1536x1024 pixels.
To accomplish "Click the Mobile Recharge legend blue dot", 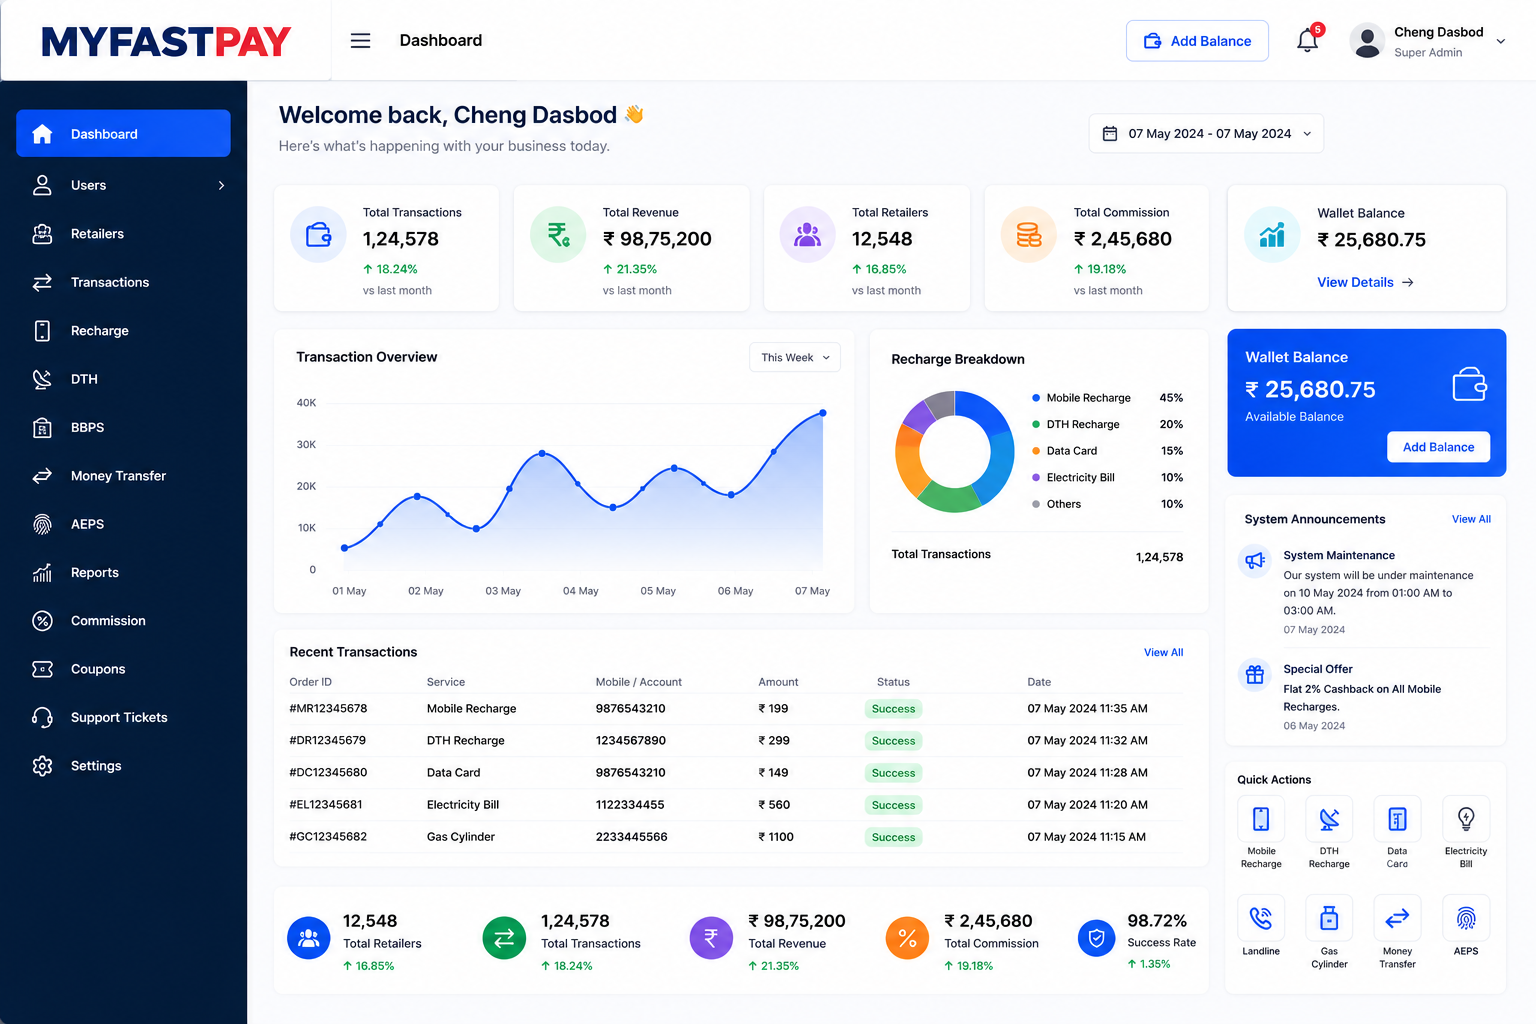I will 1036,398.
